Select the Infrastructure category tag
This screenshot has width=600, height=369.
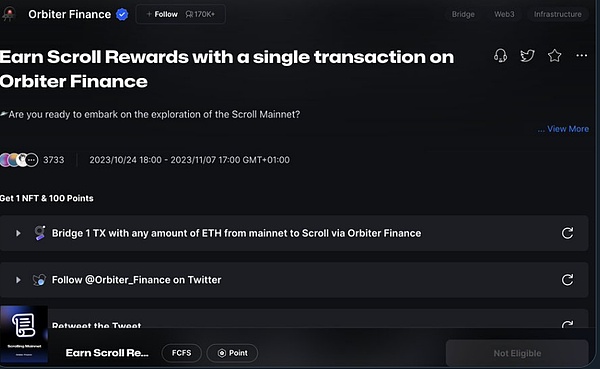pos(558,14)
